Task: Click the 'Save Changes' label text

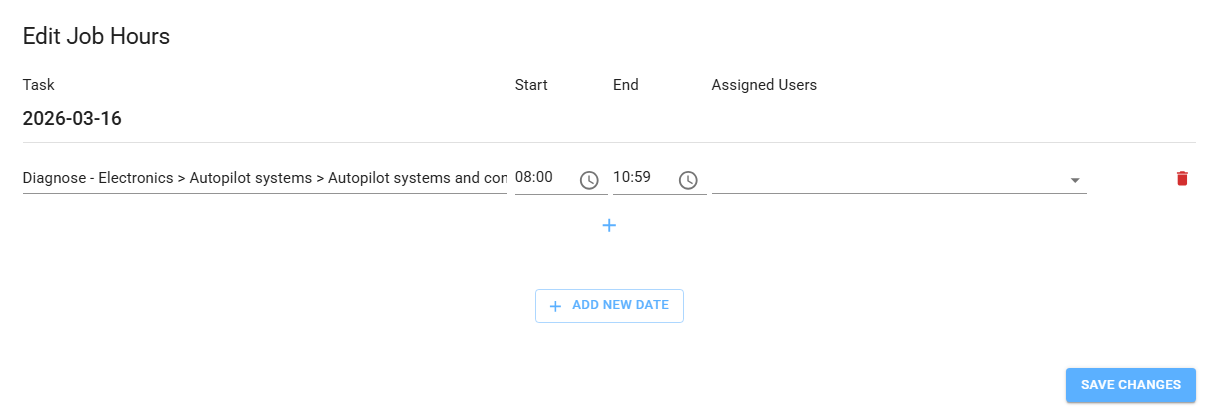Action: tap(1130, 385)
